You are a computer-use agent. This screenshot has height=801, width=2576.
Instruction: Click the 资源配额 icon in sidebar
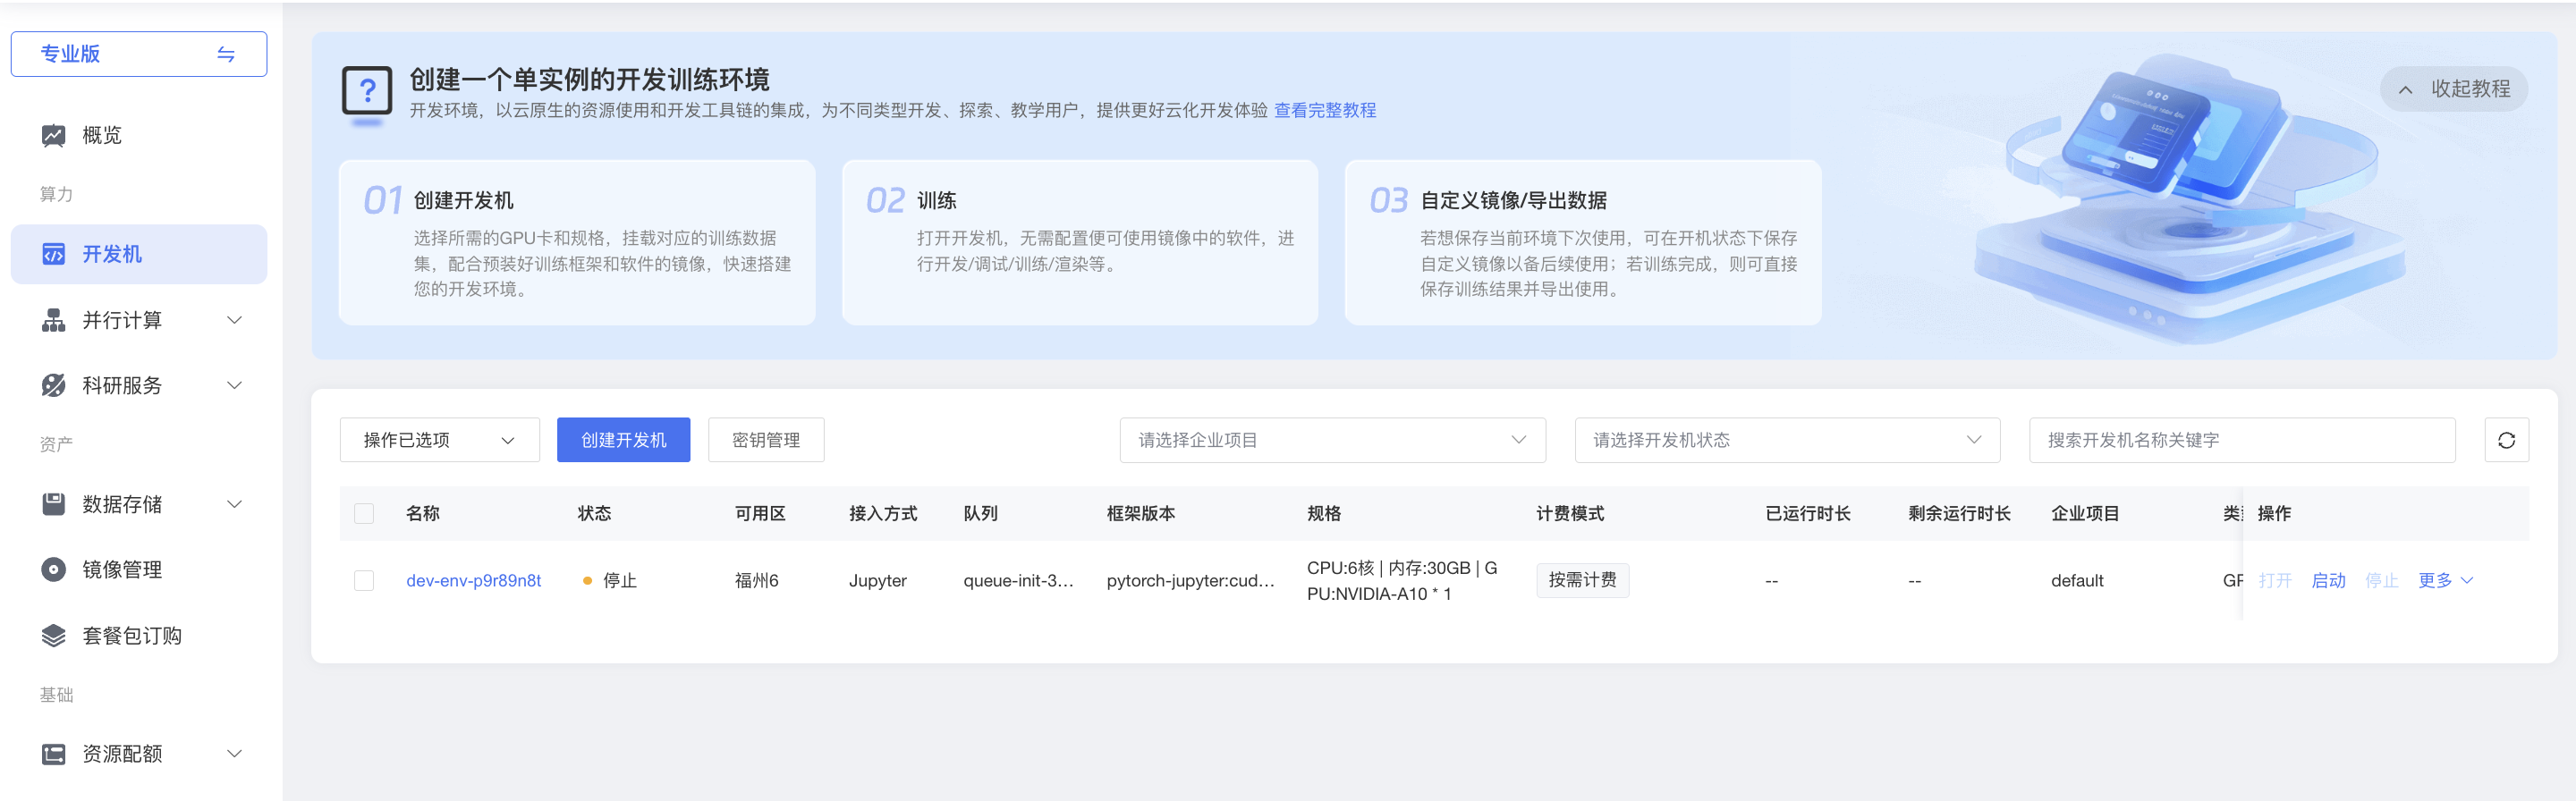[x=53, y=754]
